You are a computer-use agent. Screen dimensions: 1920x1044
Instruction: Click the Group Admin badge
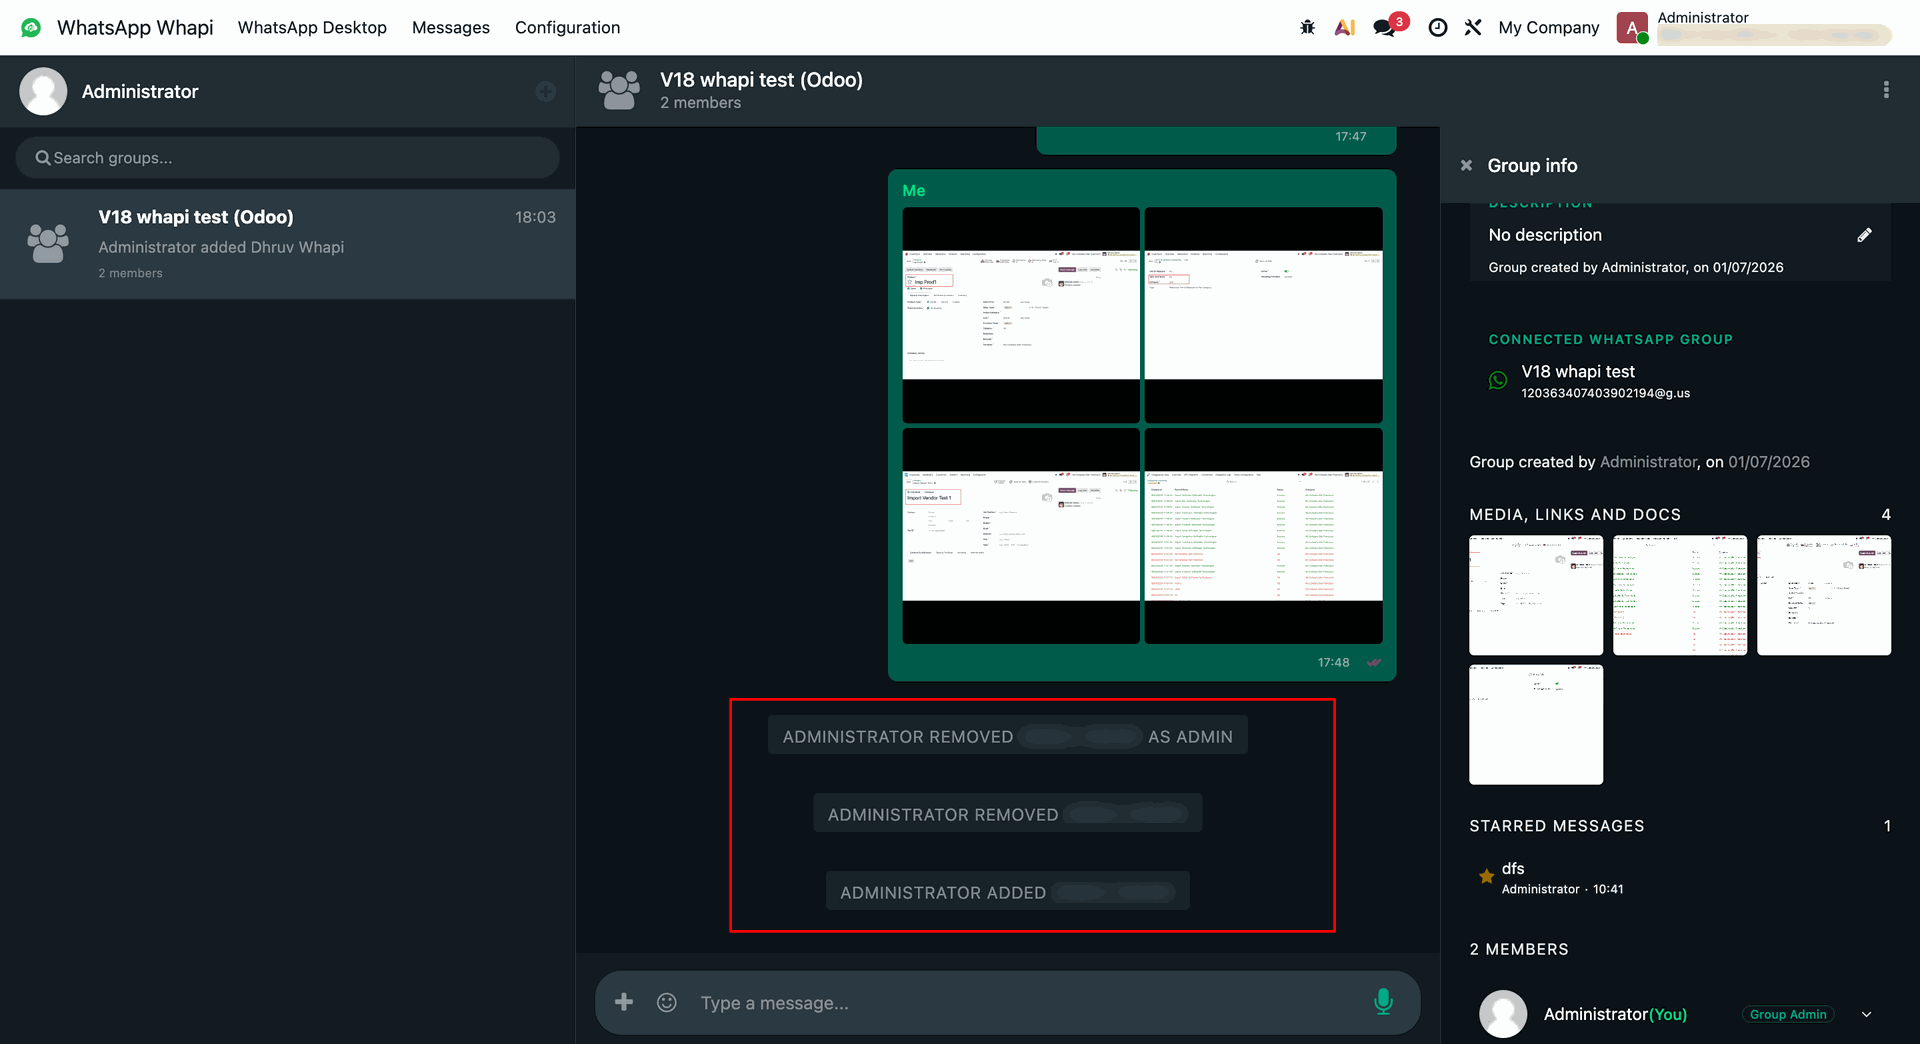[1788, 1014]
